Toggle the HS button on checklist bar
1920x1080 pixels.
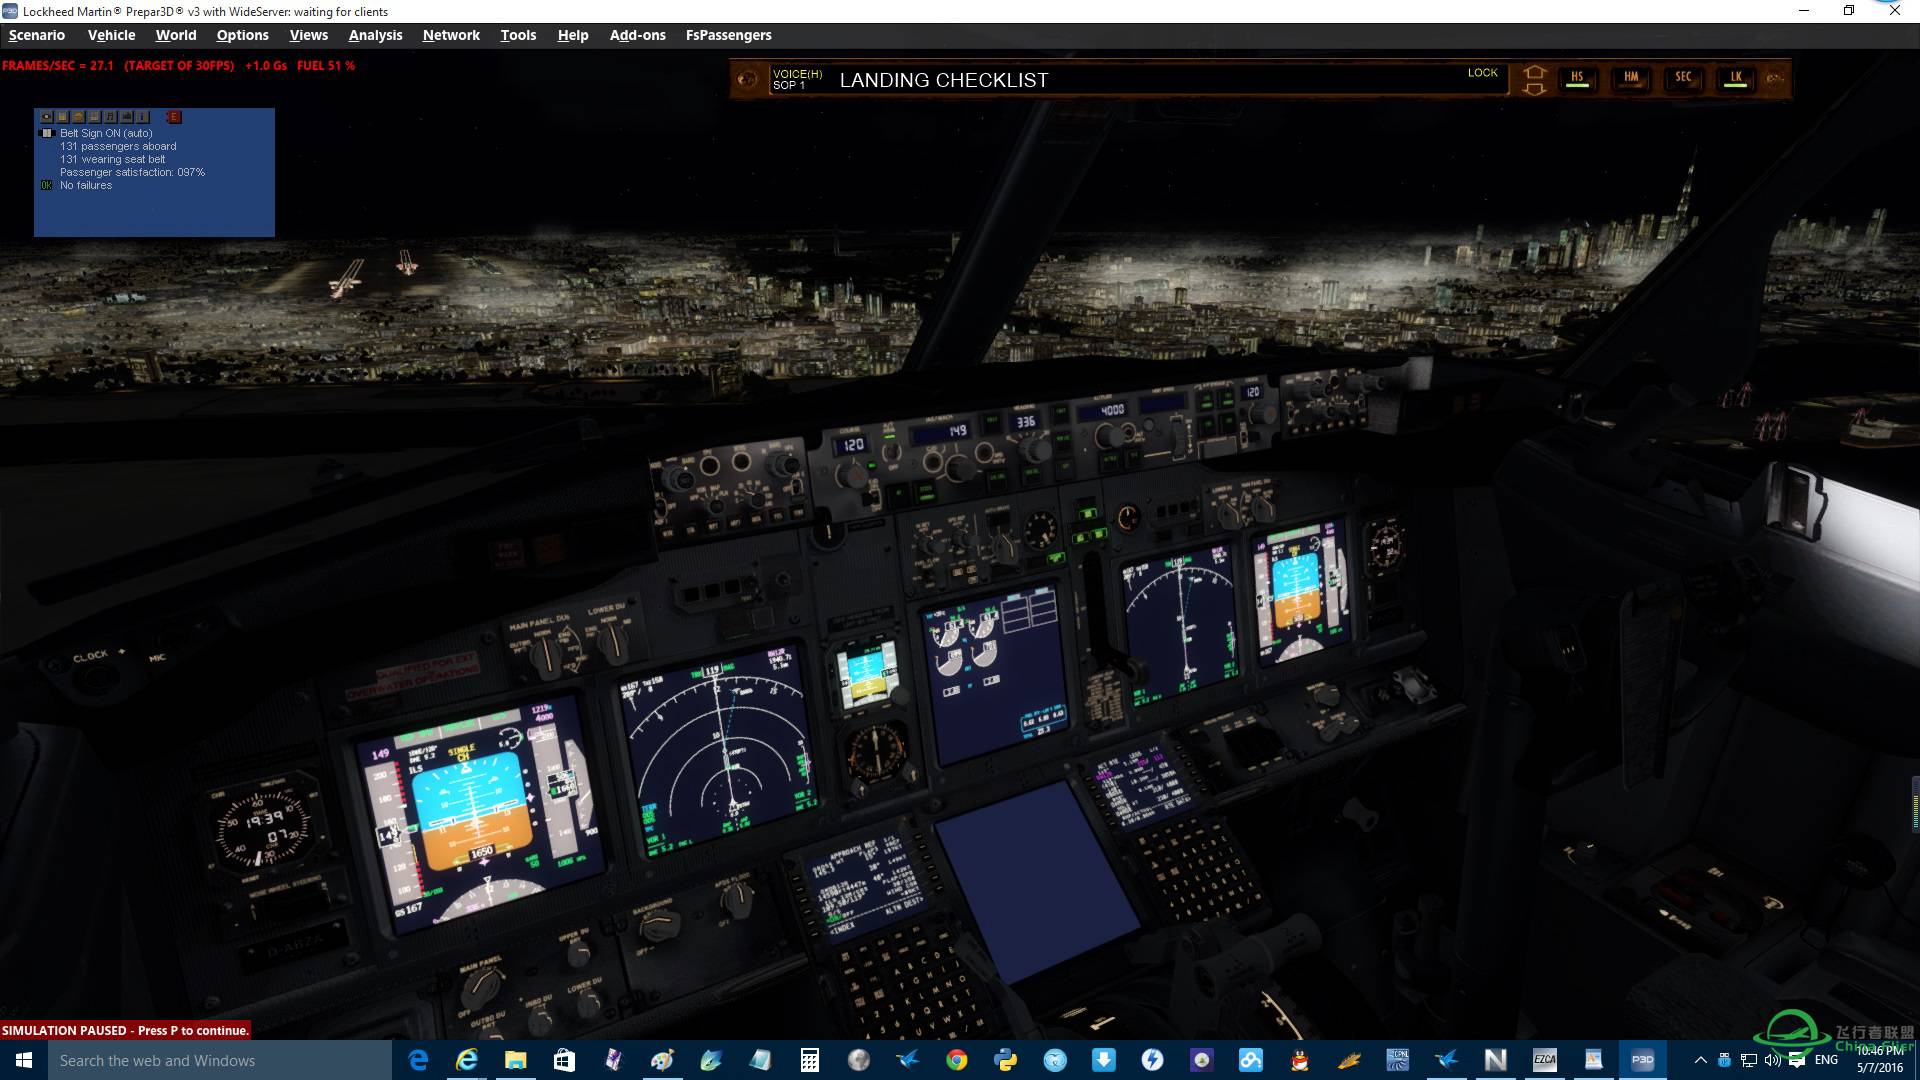point(1577,78)
